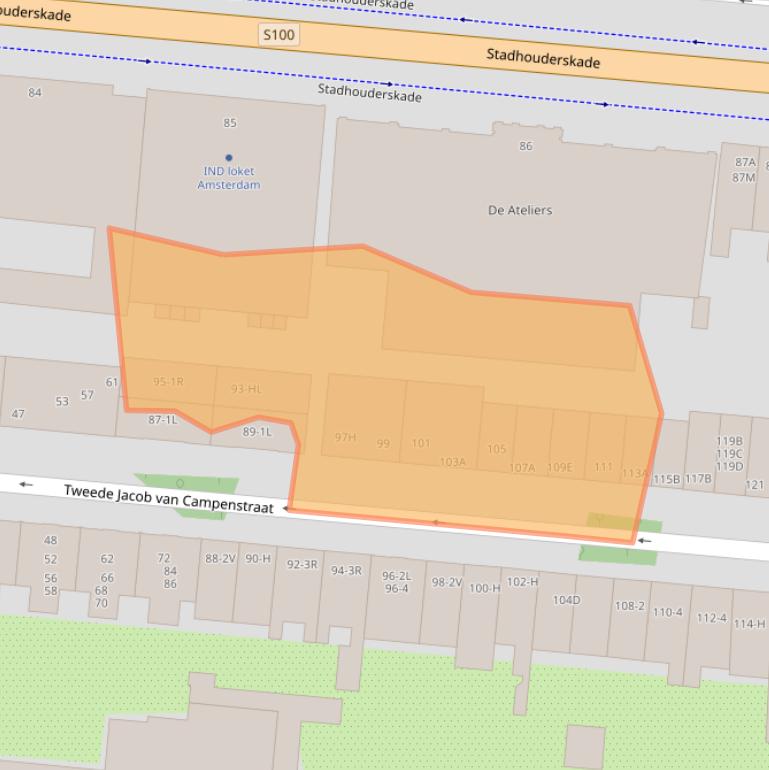
Task: Select house number 109E
Action: [x=560, y=467]
